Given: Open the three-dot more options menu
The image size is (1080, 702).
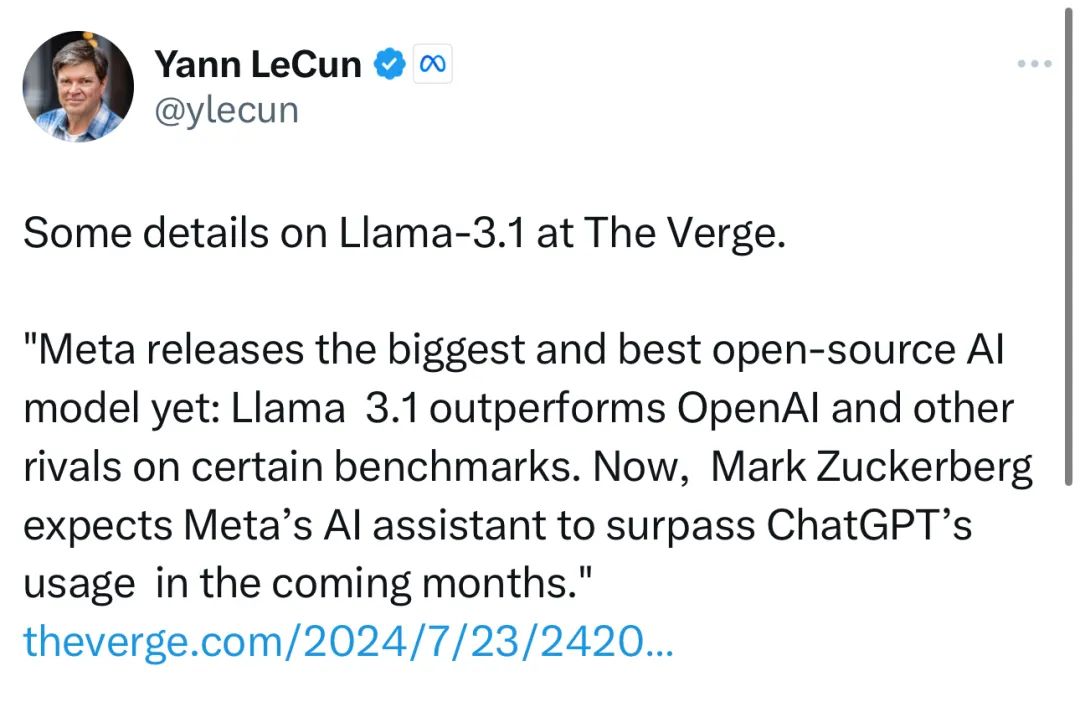Looking at the screenshot, I should [x=1035, y=63].
